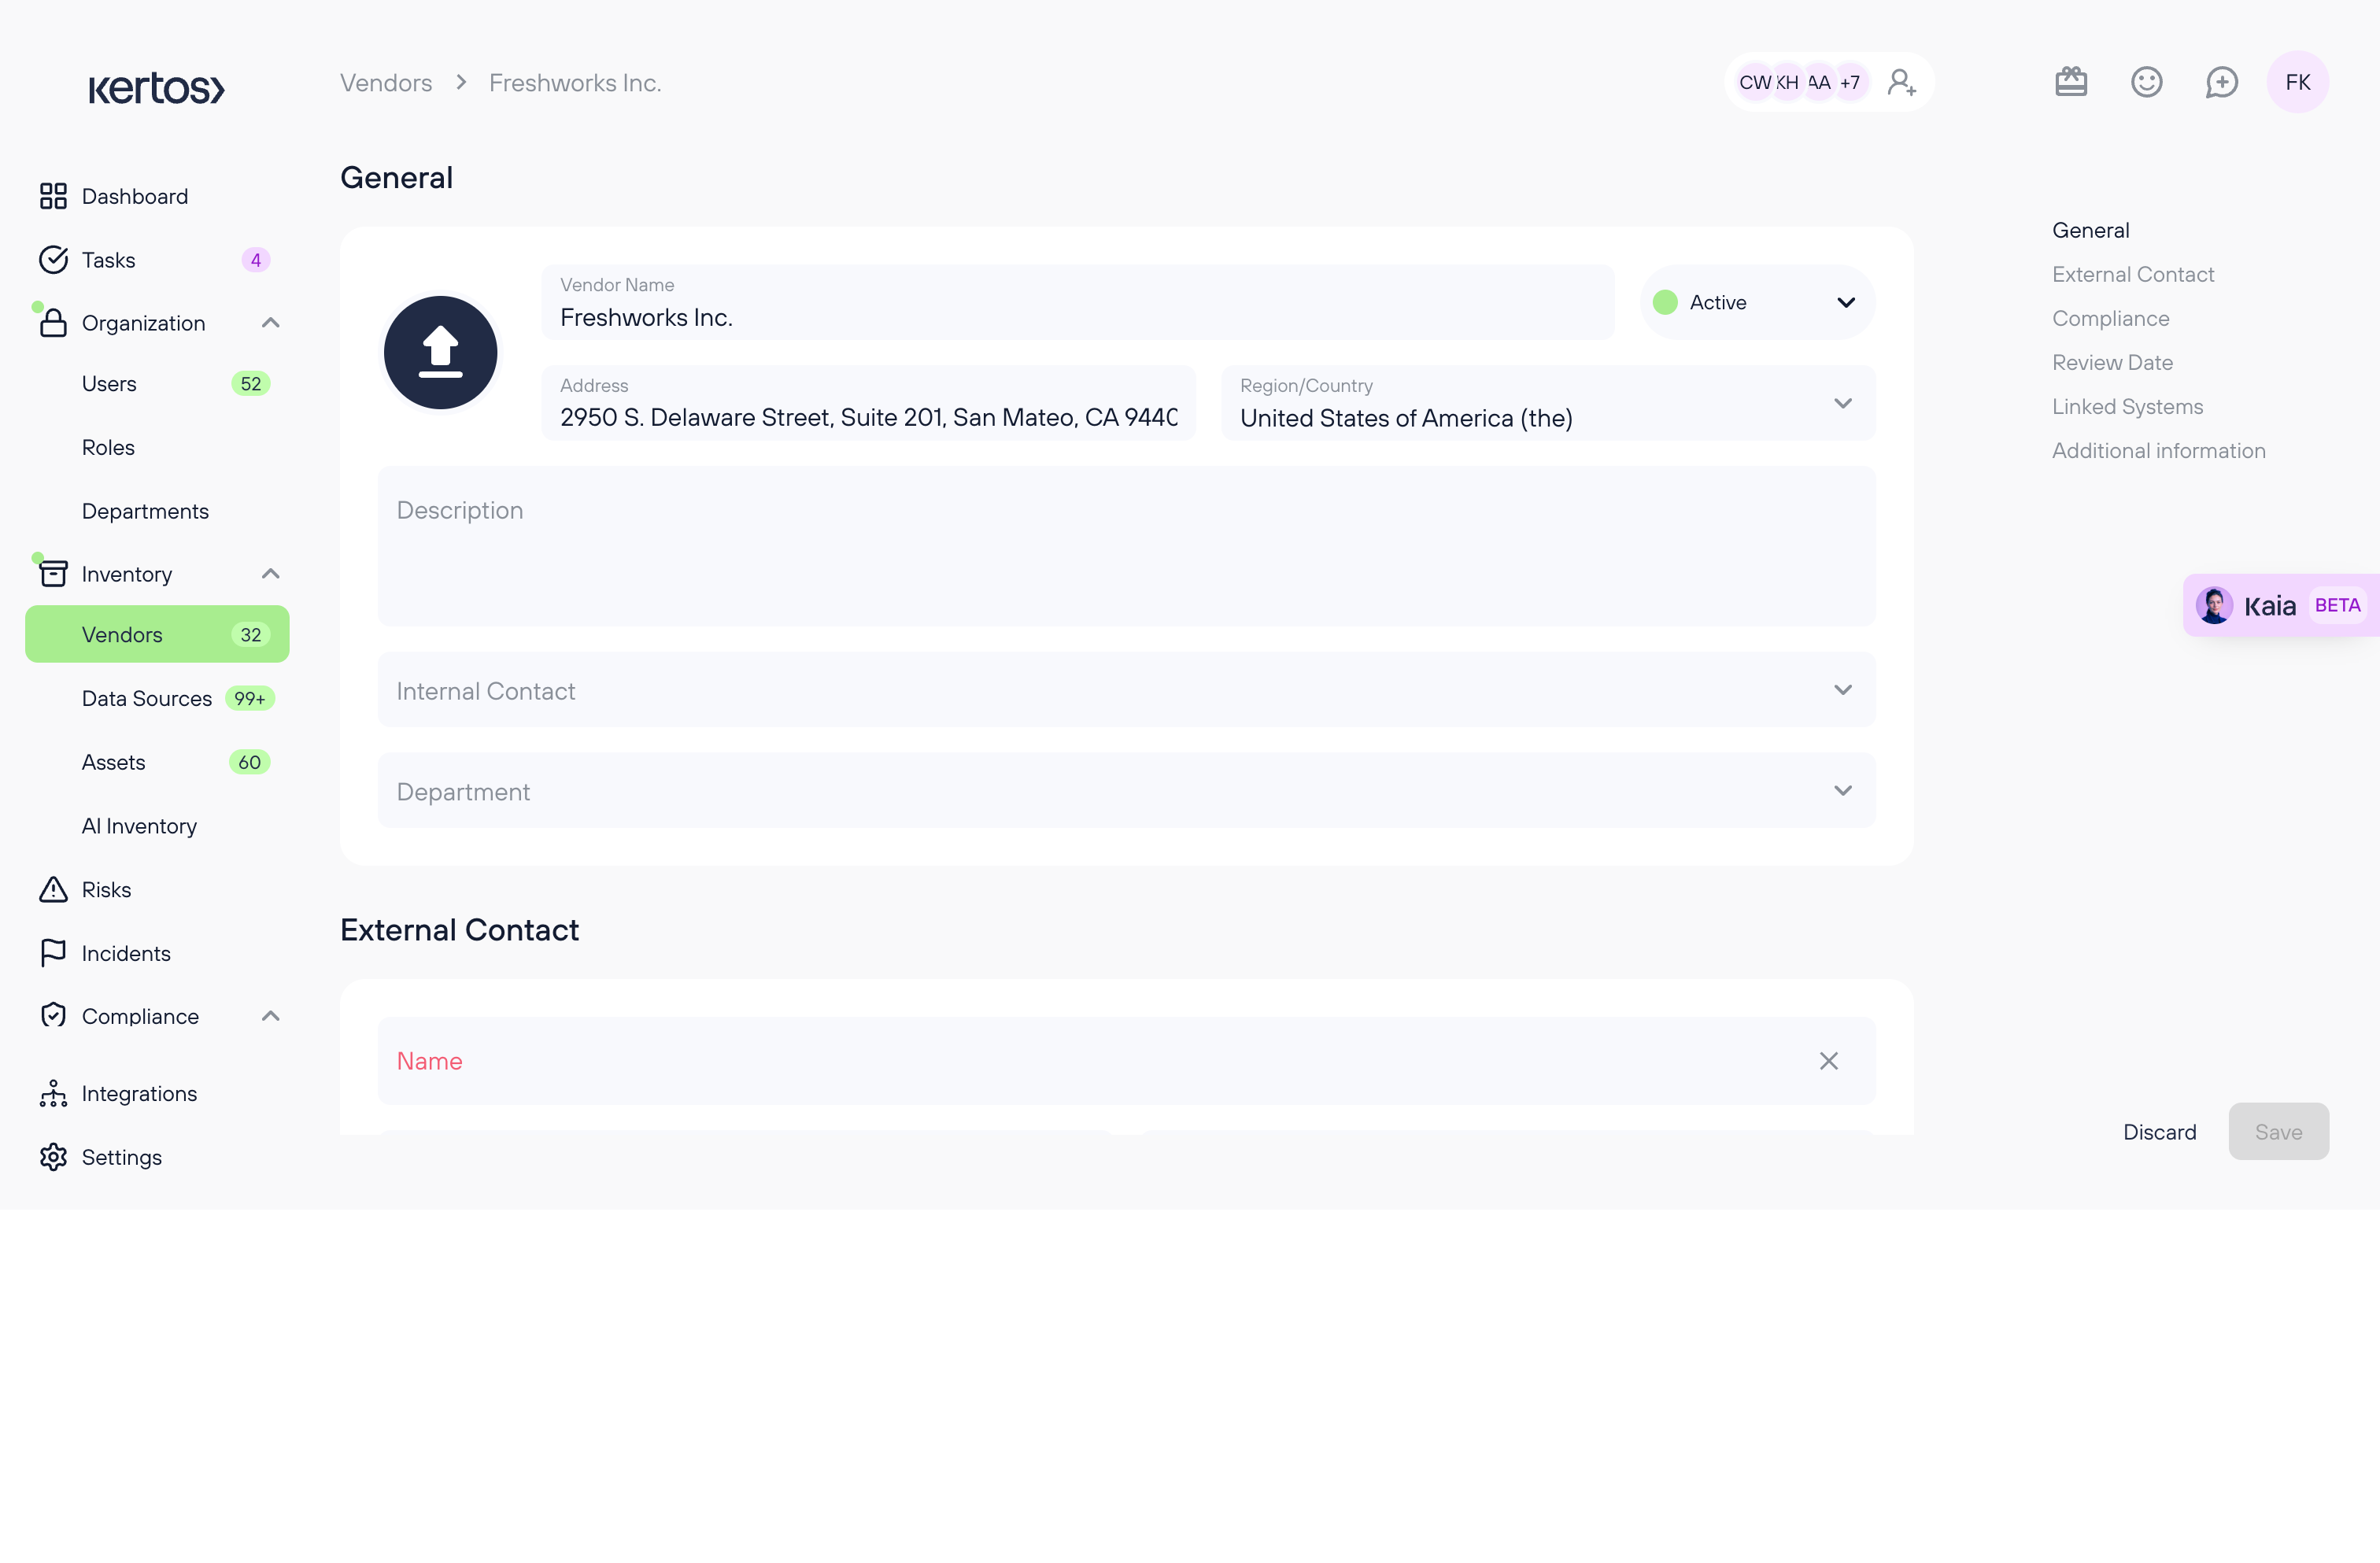The height and width of the screenshot is (1563, 2380).
Task: Jump to Compliance section anchor
Action: 2110,318
